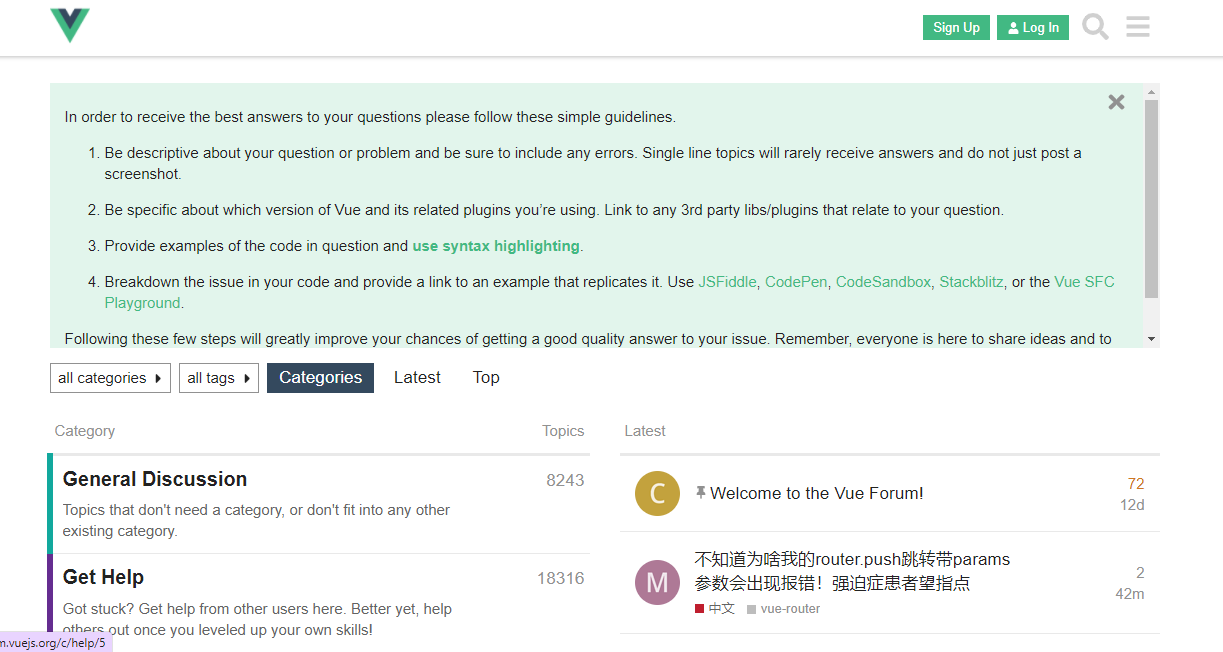Open the use syntax highlighting link

point(496,246)
